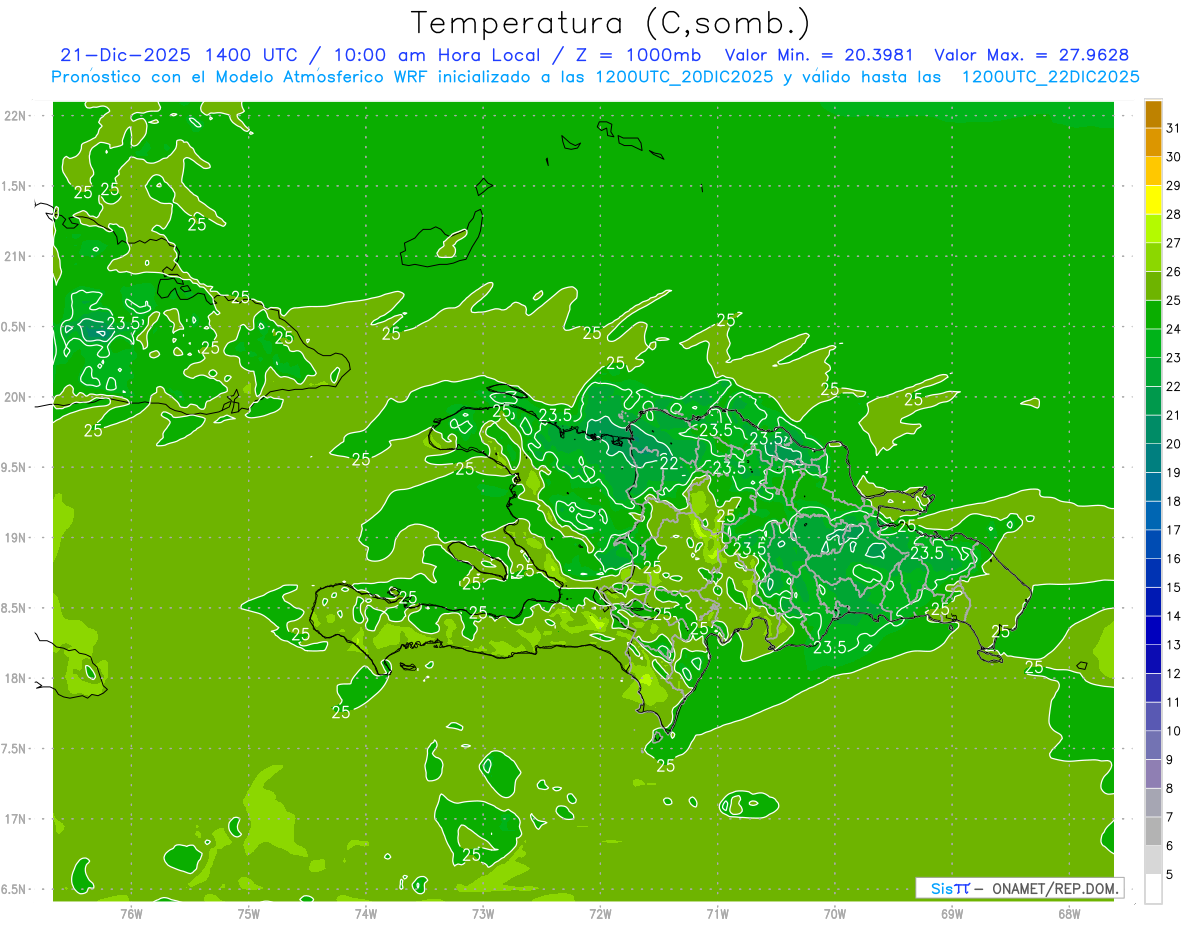
Task: Click the 'Valor Min. = 20.3981' readout
Action: [x=819, y=55]
